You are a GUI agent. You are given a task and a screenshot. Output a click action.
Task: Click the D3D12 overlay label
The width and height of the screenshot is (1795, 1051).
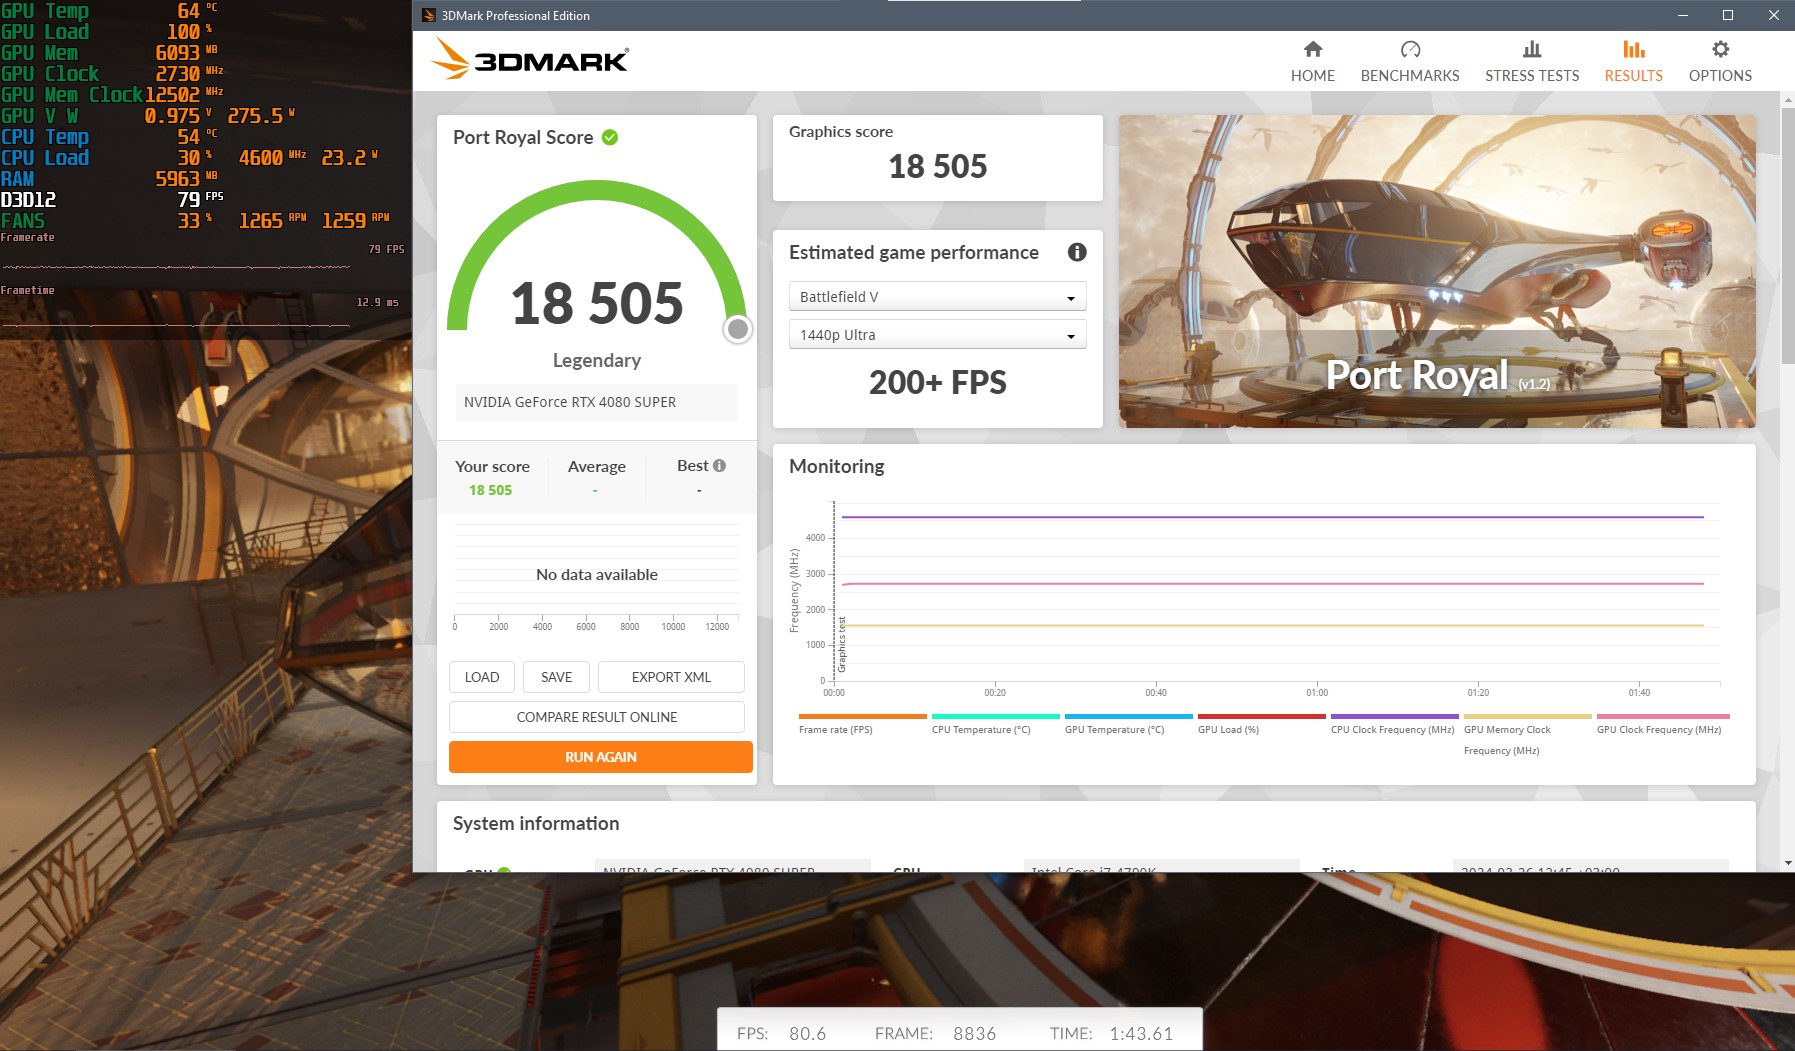[x=29, y=200]
